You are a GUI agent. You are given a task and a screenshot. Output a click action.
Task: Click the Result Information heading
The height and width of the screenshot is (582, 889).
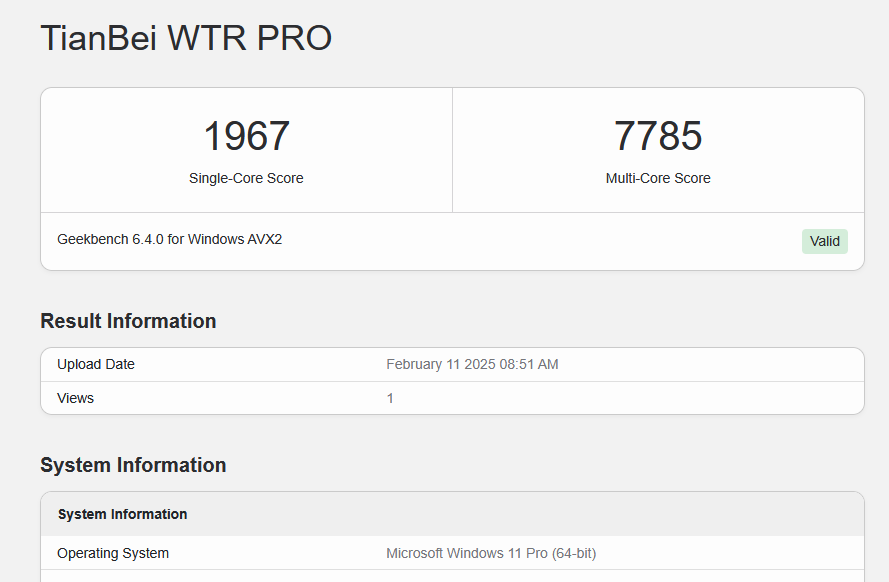click(128, 321)
